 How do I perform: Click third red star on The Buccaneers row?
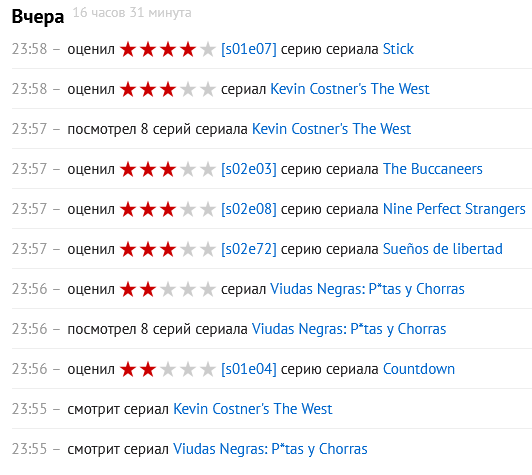(168, 170)
